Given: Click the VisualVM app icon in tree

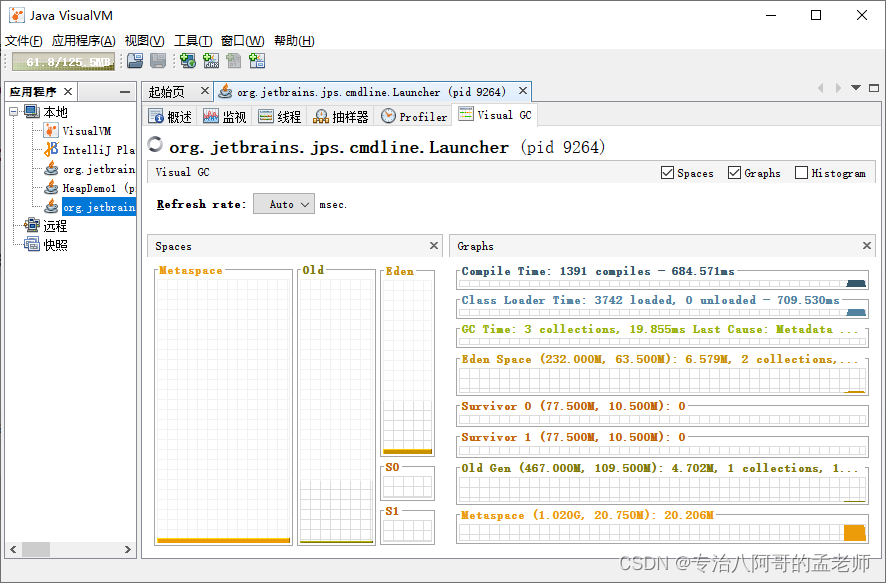Looking at the screenshot, I should [x=51, y=131].
